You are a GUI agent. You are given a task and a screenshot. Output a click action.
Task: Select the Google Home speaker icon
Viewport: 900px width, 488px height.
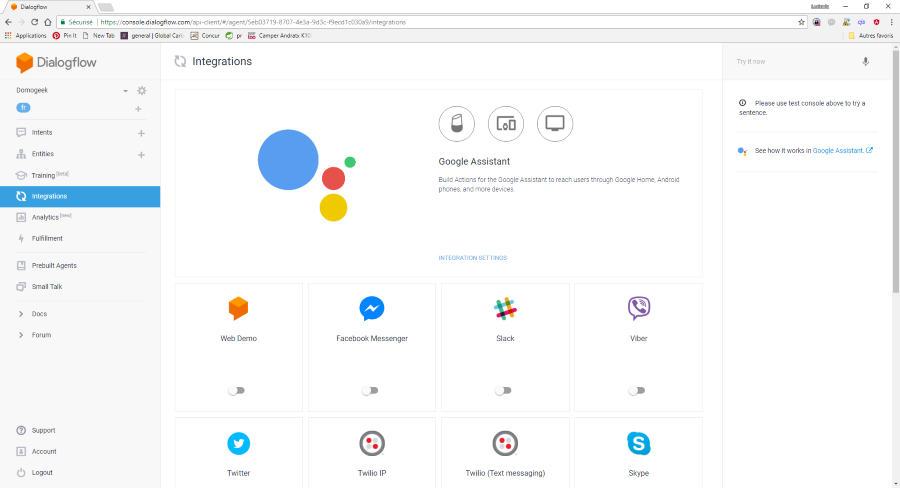click(457, 123)
